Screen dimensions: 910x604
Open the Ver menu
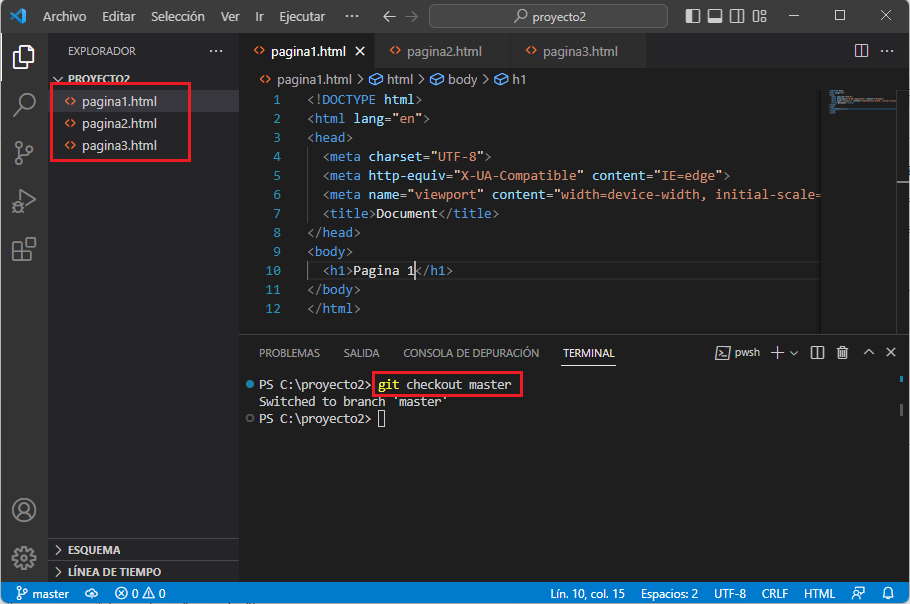click(230, 16)
